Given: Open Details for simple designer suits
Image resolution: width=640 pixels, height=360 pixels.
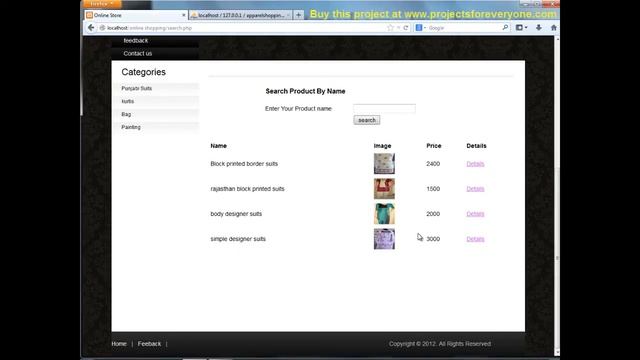Looking at the screenshot, I should (x=475, y=239).
